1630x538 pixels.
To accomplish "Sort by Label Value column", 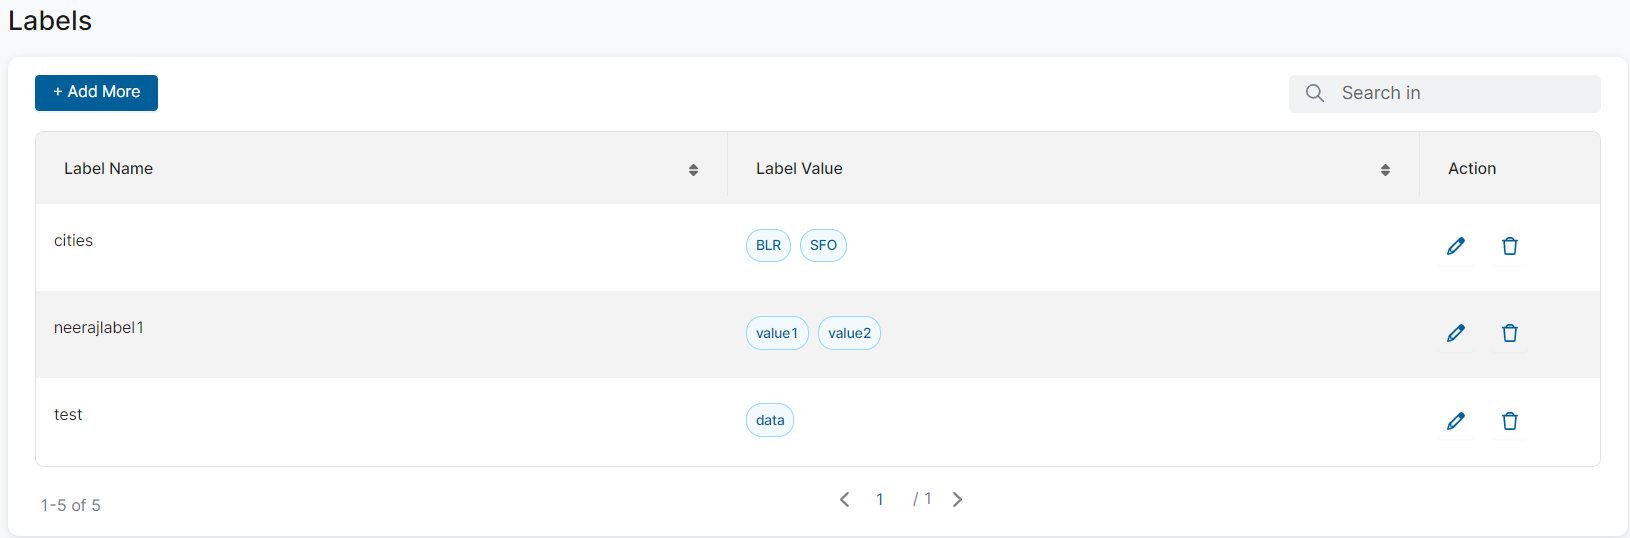I will (x=1385, y=170).
